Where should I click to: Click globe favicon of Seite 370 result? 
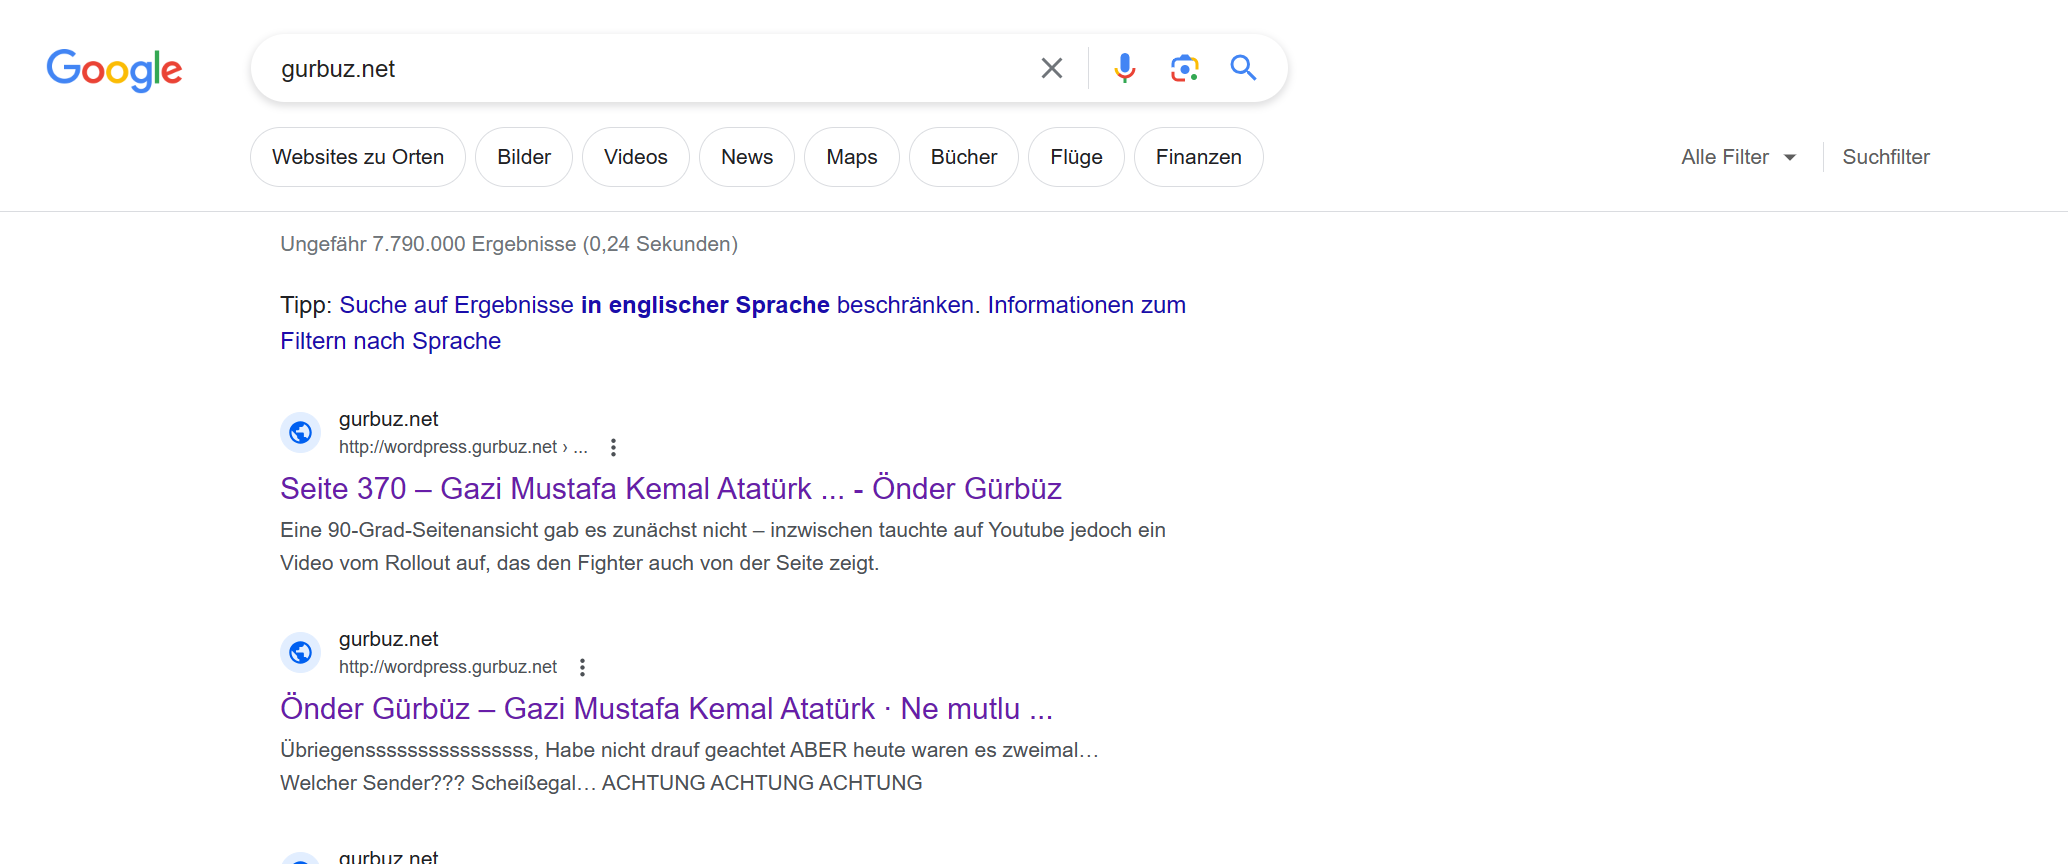300,432
